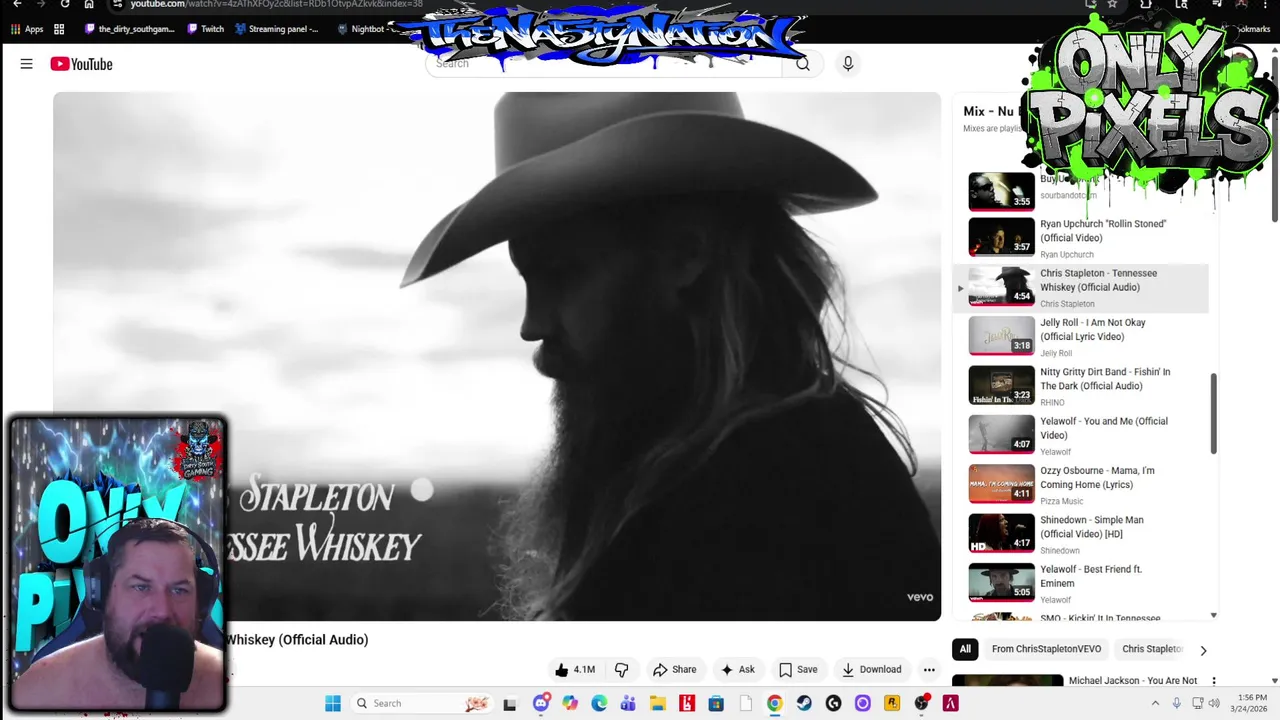Click the playlist panel scrollbar
The image size is (1280, 720).
pyautogui.click(x=1214, y=413)
